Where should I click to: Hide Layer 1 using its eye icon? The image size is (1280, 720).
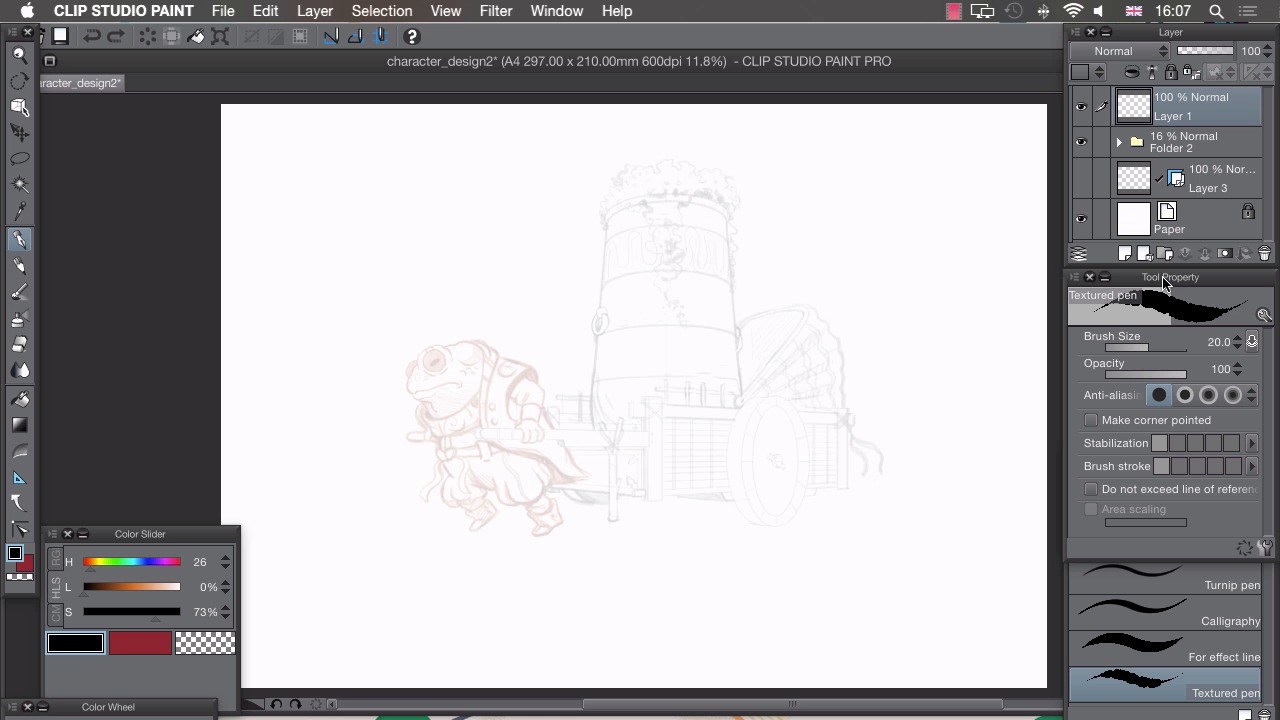coord(1080,106)
